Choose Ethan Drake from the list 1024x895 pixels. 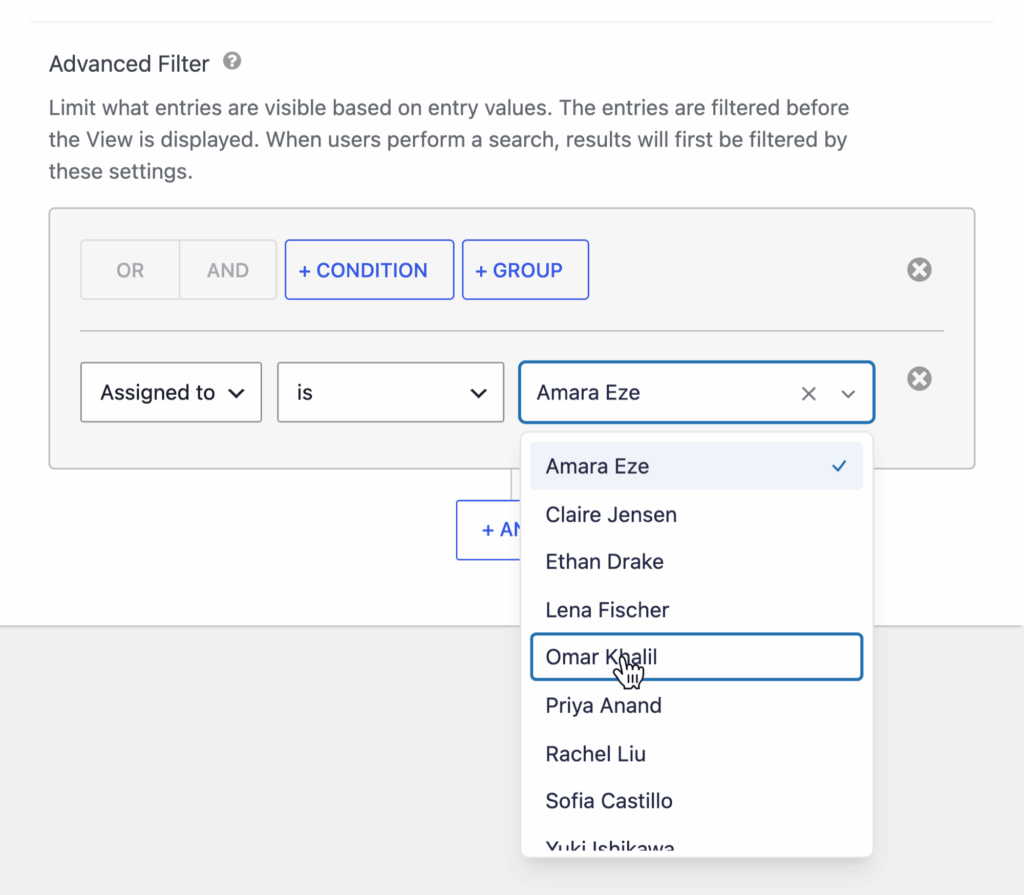(x=697, y=561)
